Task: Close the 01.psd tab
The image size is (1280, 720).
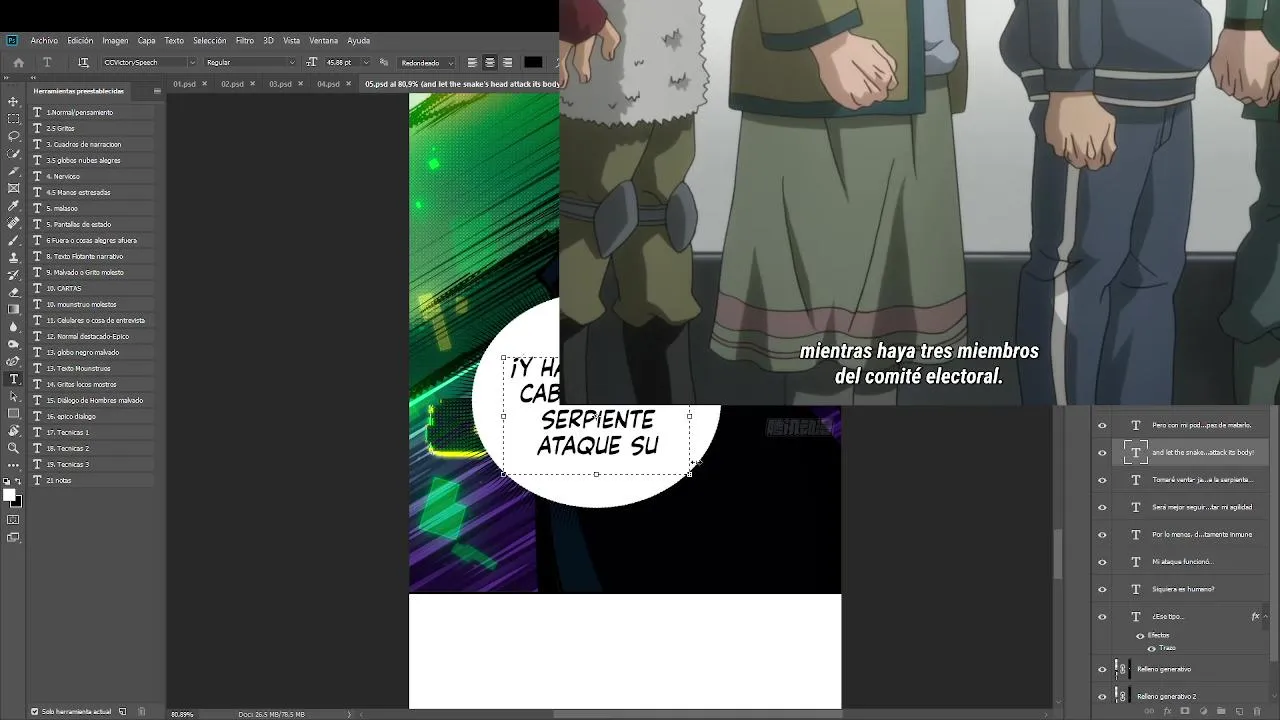Action: pos(205,84)
